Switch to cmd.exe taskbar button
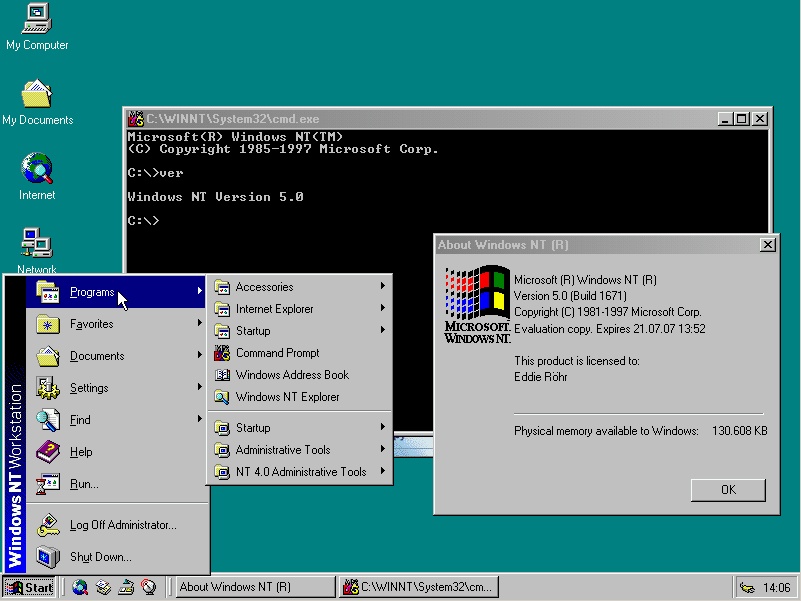This screenshot has height=601, width=801. [418, 587]
